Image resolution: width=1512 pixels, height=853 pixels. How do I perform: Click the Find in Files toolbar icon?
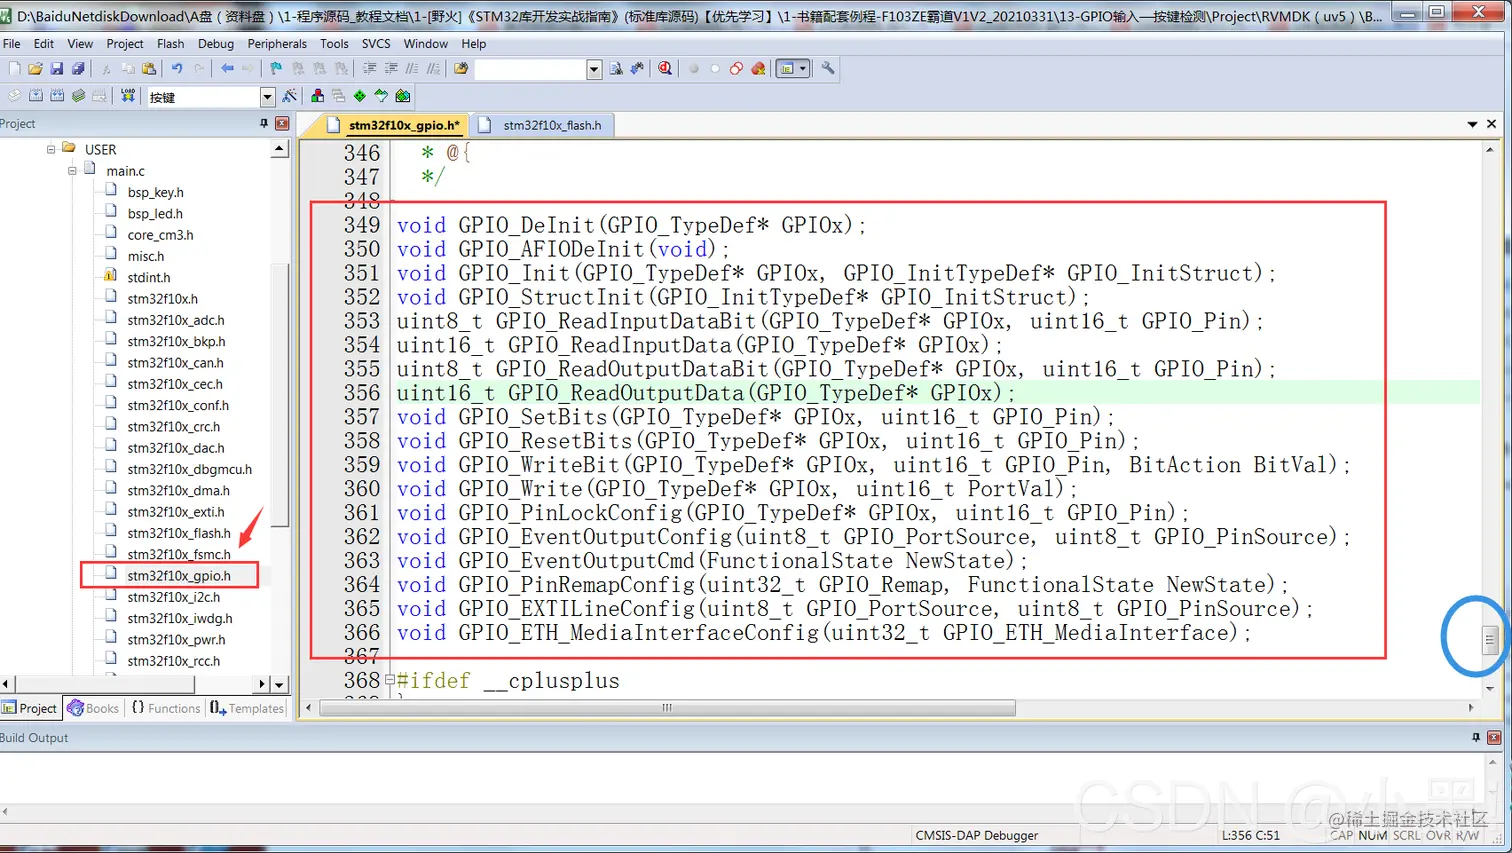click(461, 69)
